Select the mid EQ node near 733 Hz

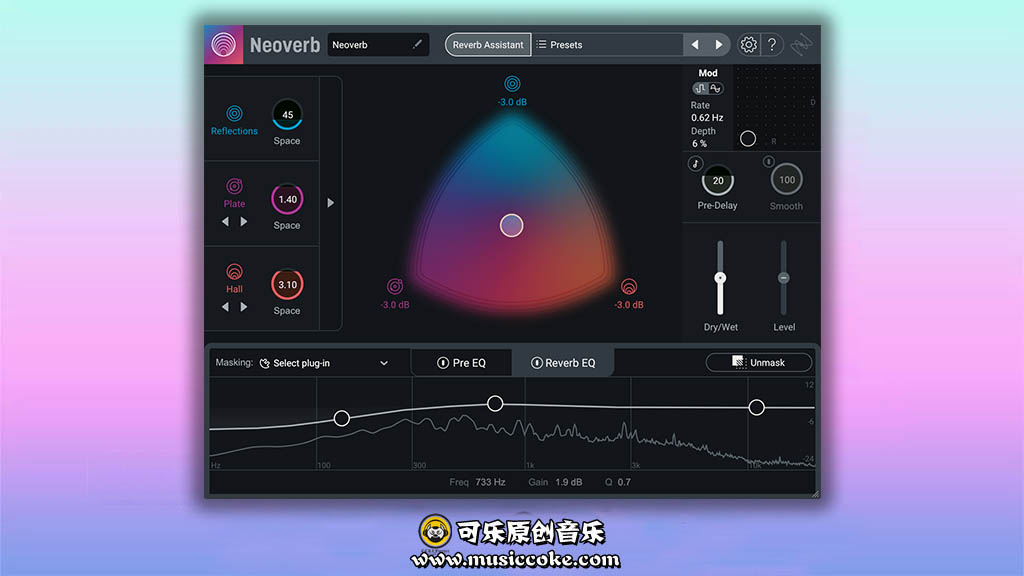[495, 404]
